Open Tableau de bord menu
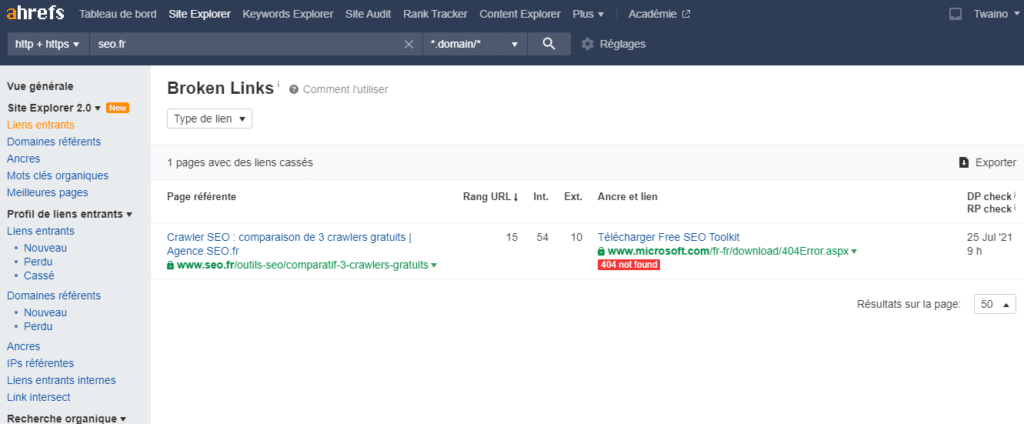This screenshot has width=1024, height=424. [118, 14]
